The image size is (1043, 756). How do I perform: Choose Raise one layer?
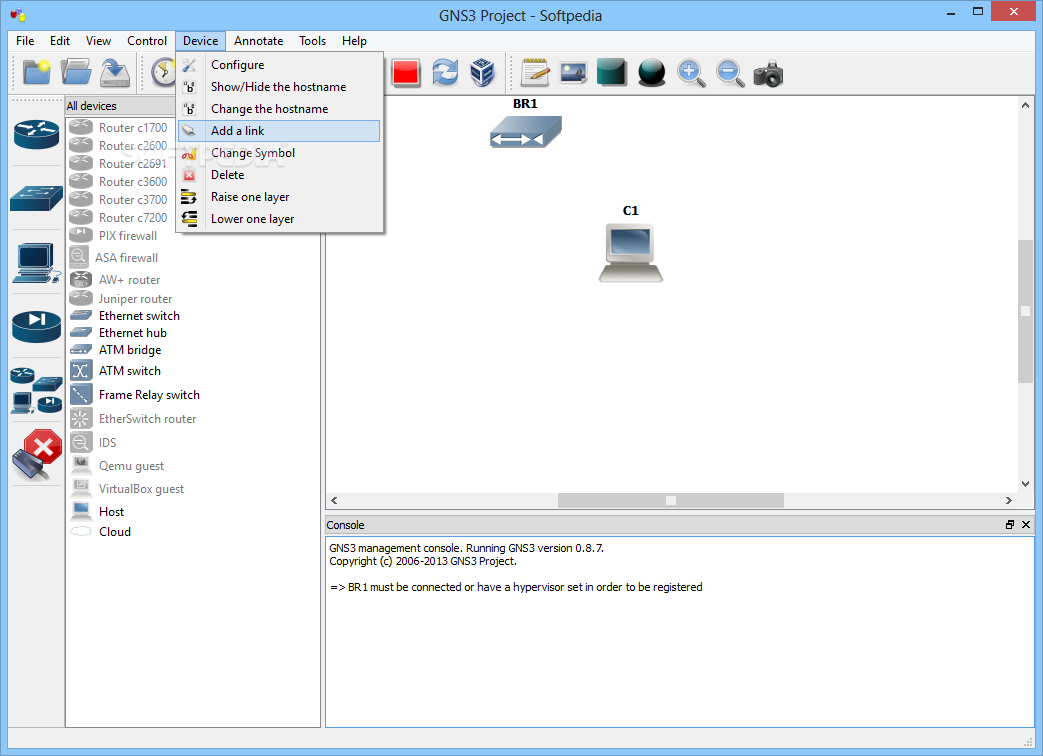tap(279, 197)
